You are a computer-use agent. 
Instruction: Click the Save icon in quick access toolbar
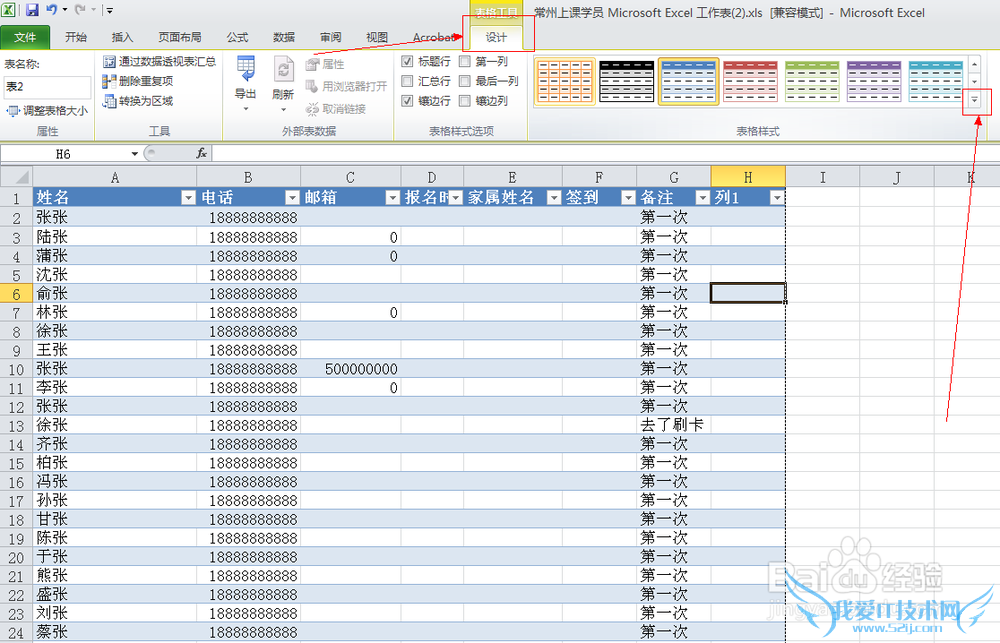pyautogui.click(x=32, y=10)
